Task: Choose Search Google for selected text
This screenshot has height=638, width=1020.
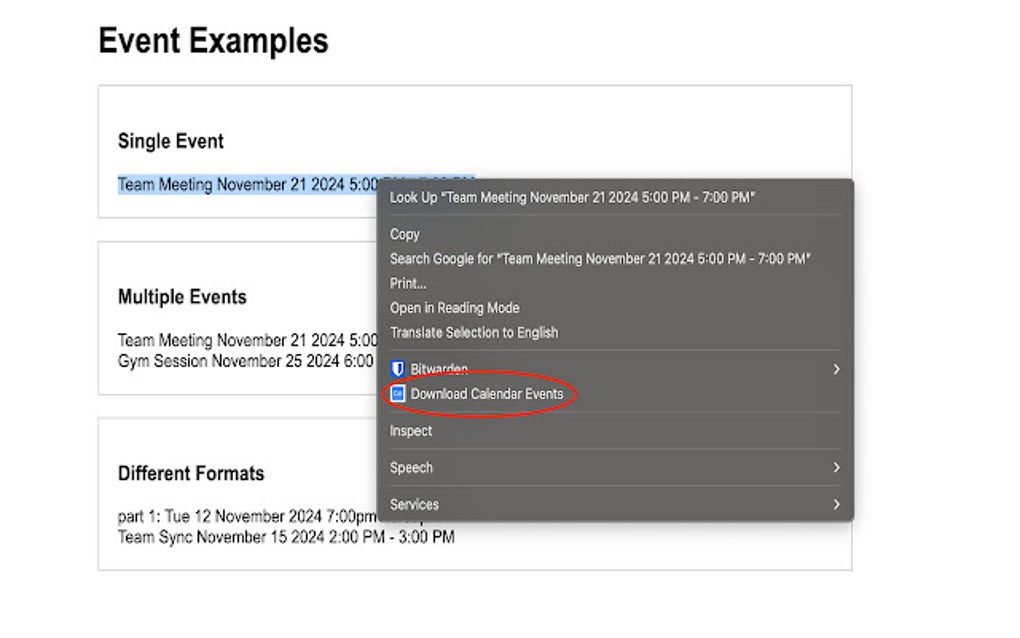Action: (600, 258)
